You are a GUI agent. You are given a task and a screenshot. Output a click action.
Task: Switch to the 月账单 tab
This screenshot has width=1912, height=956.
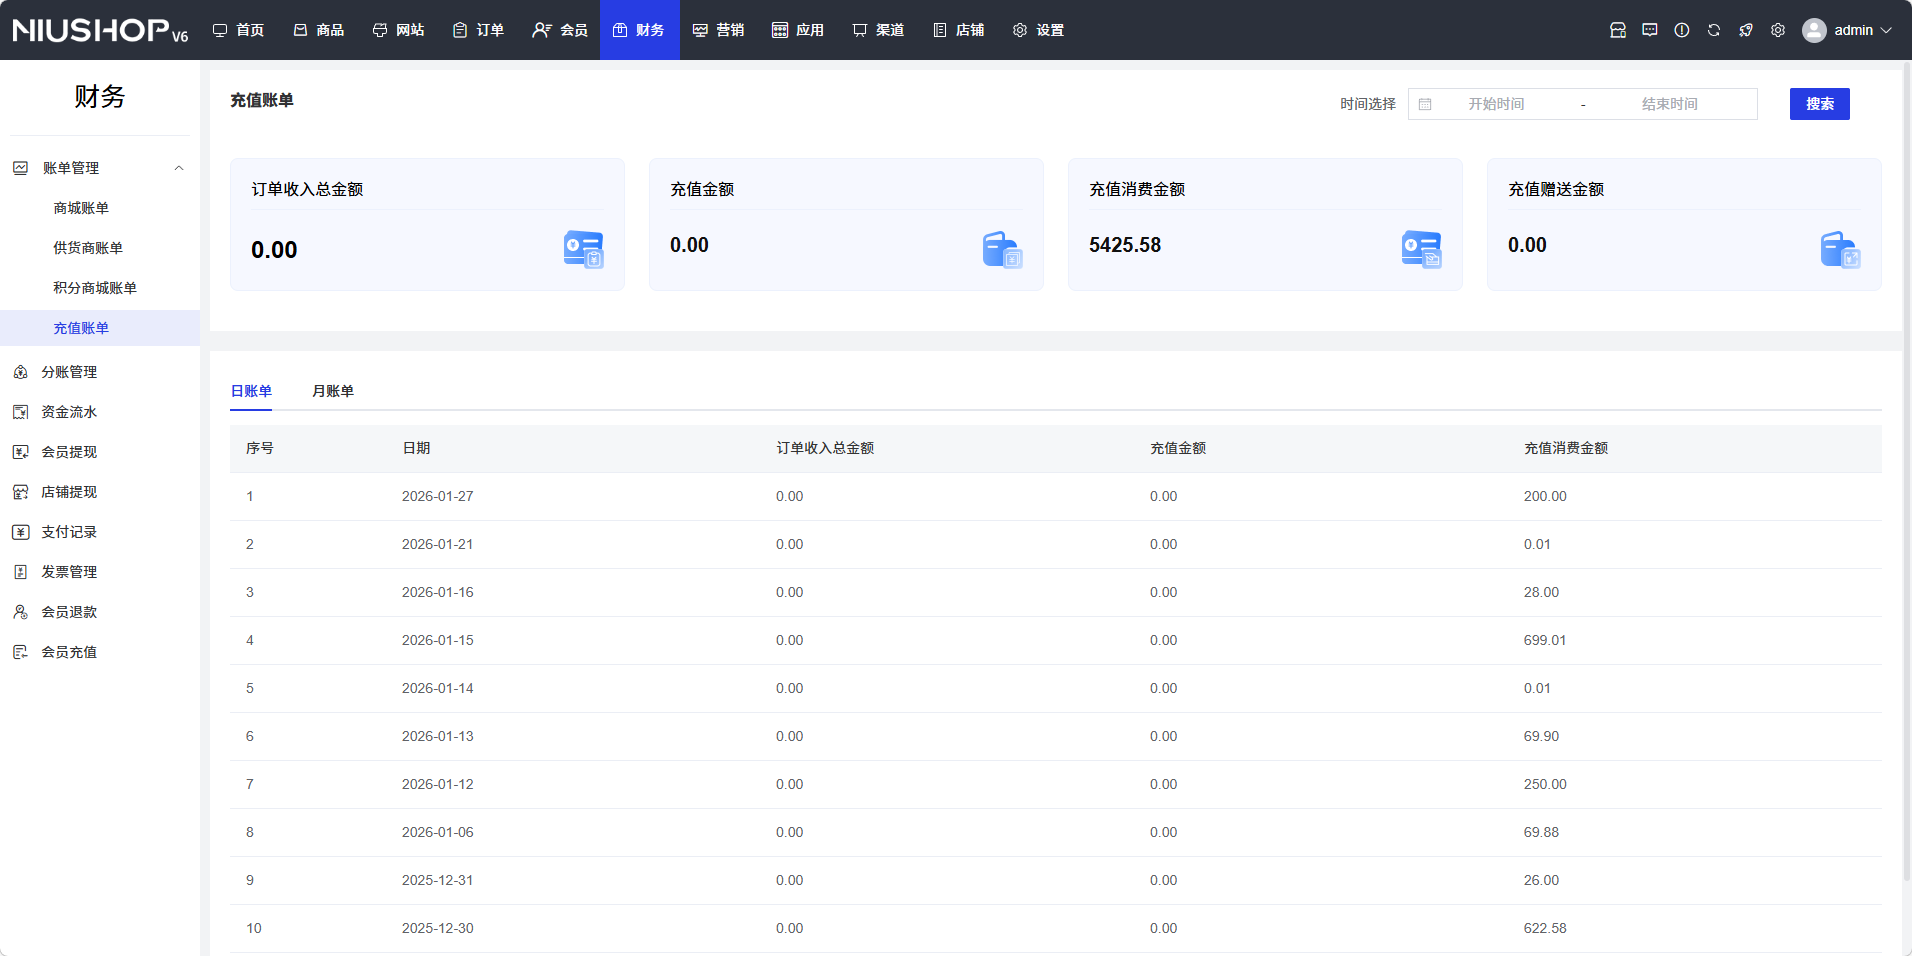coord(332,391)
